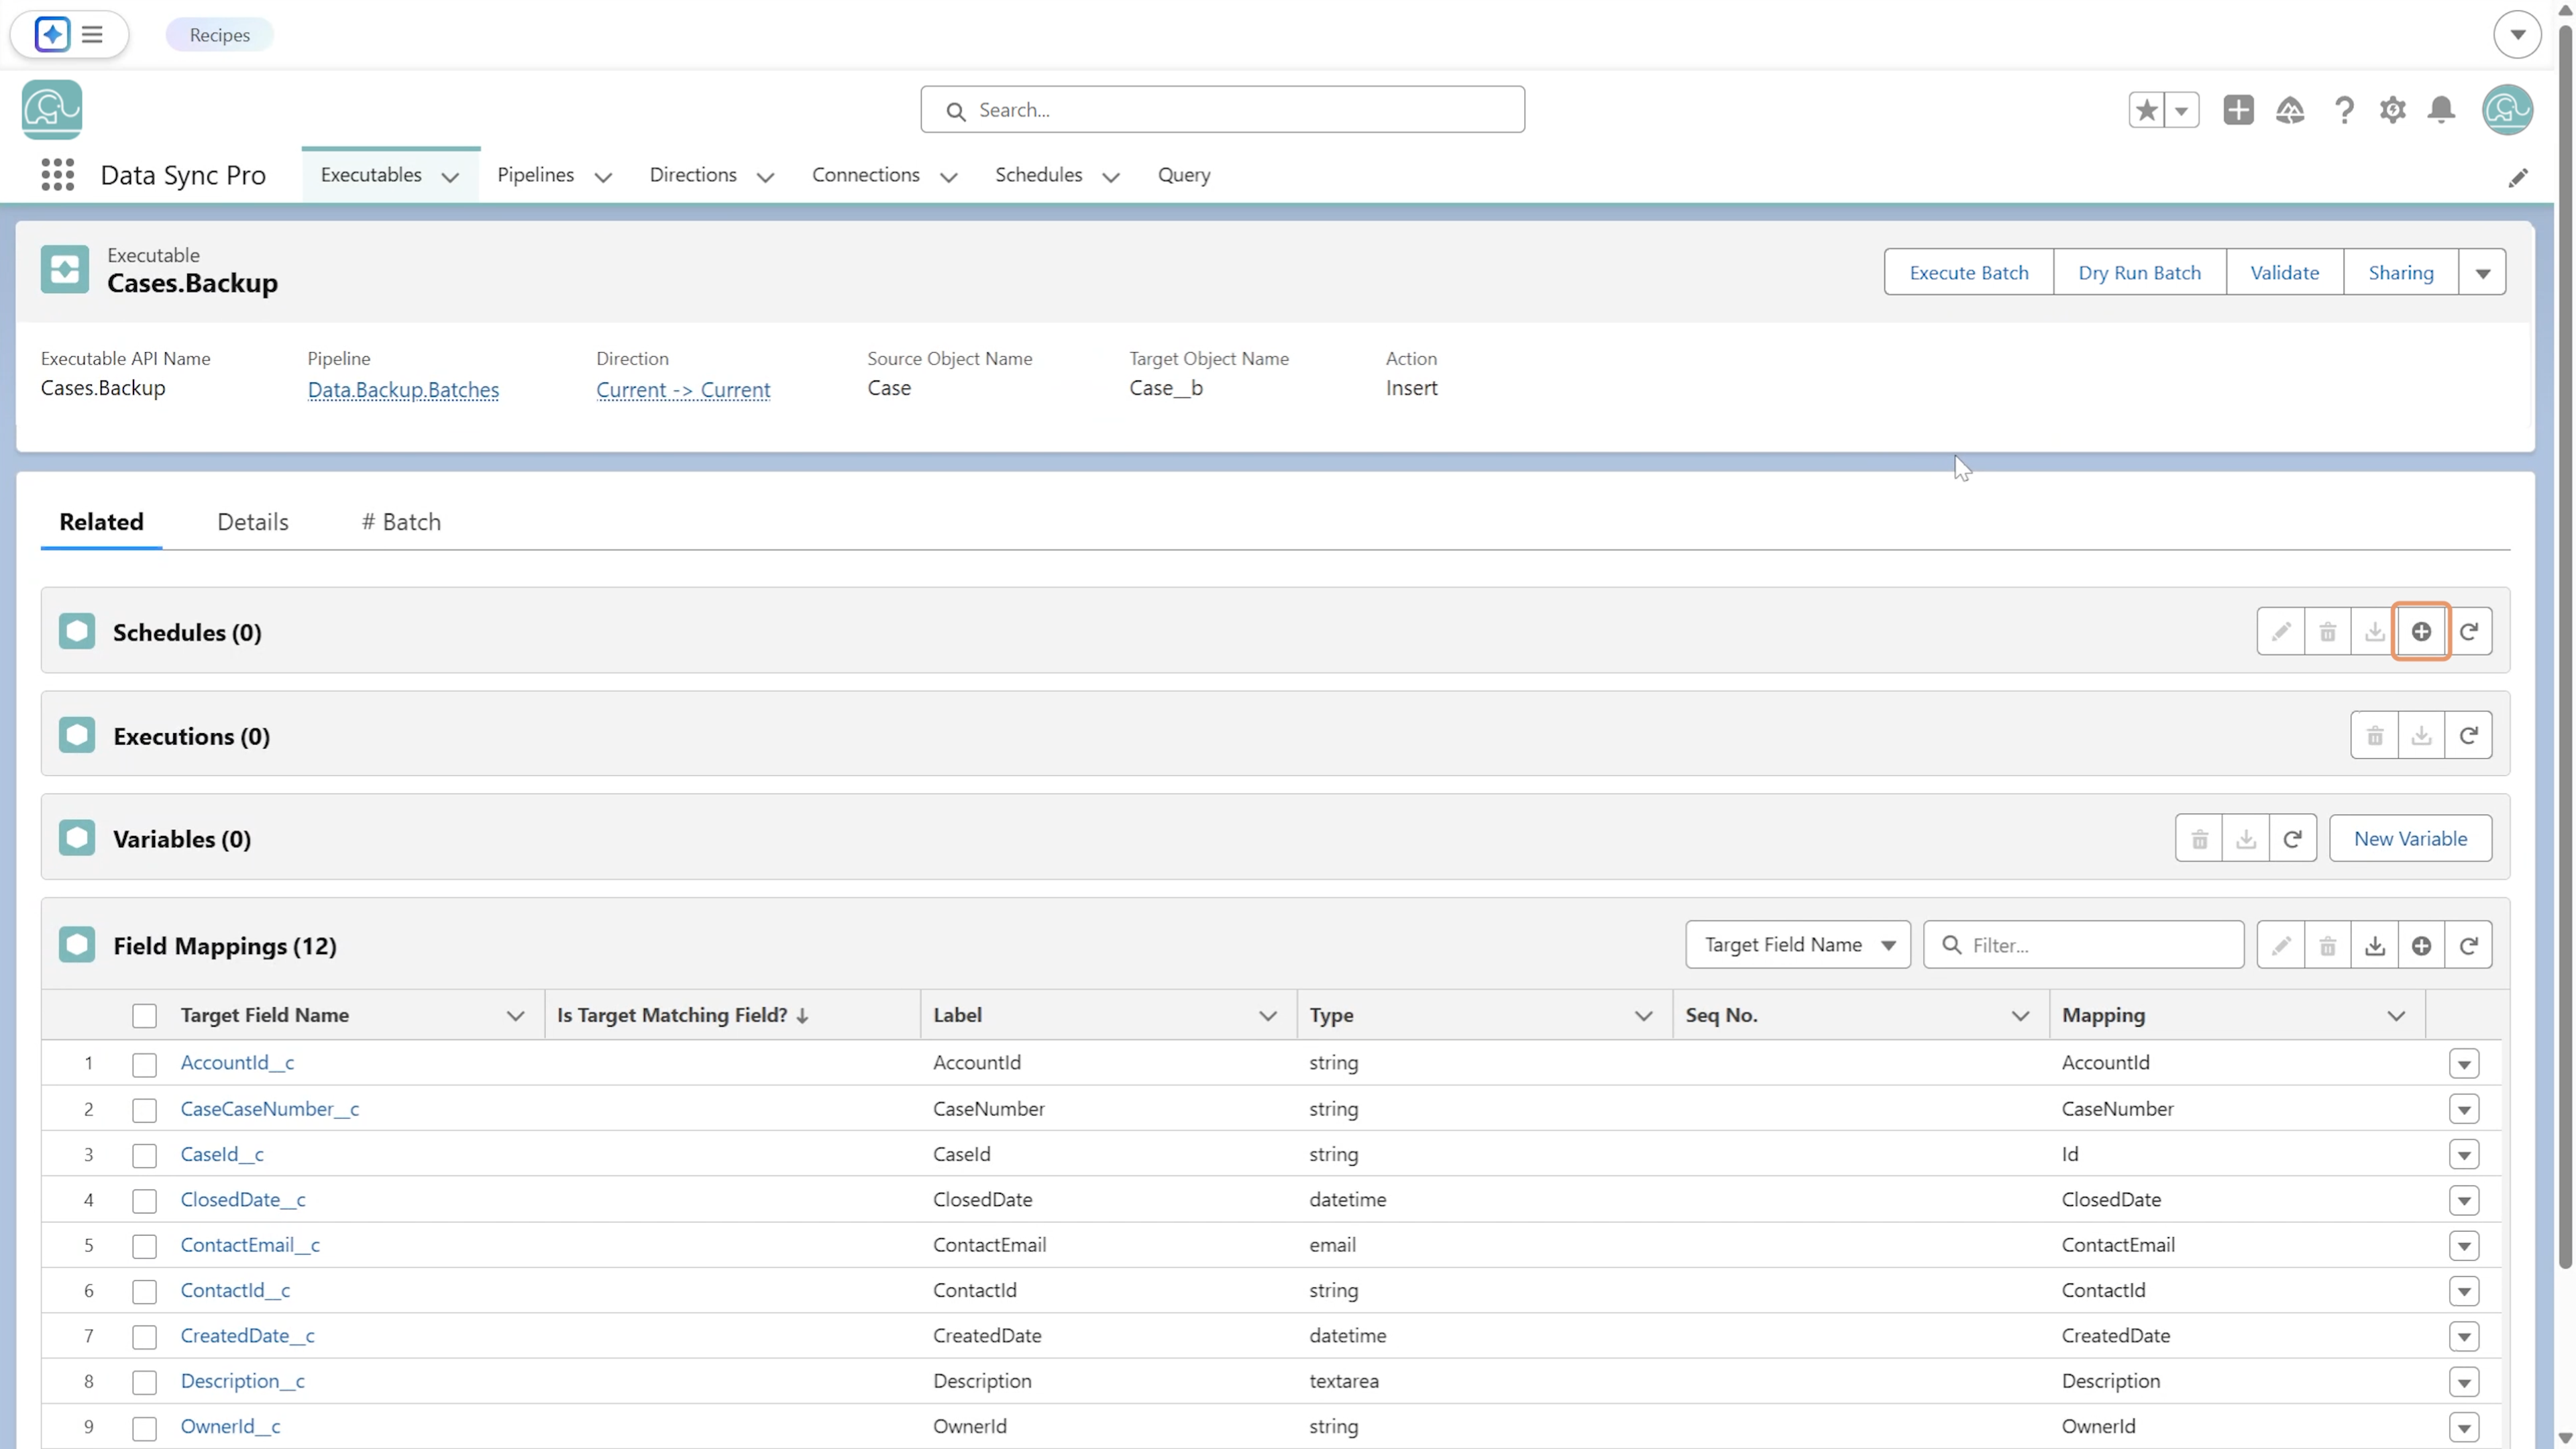Refresh the Field Mappings list
The width and height of the screenshot is (2576, 1449).
pos(2468,945)
